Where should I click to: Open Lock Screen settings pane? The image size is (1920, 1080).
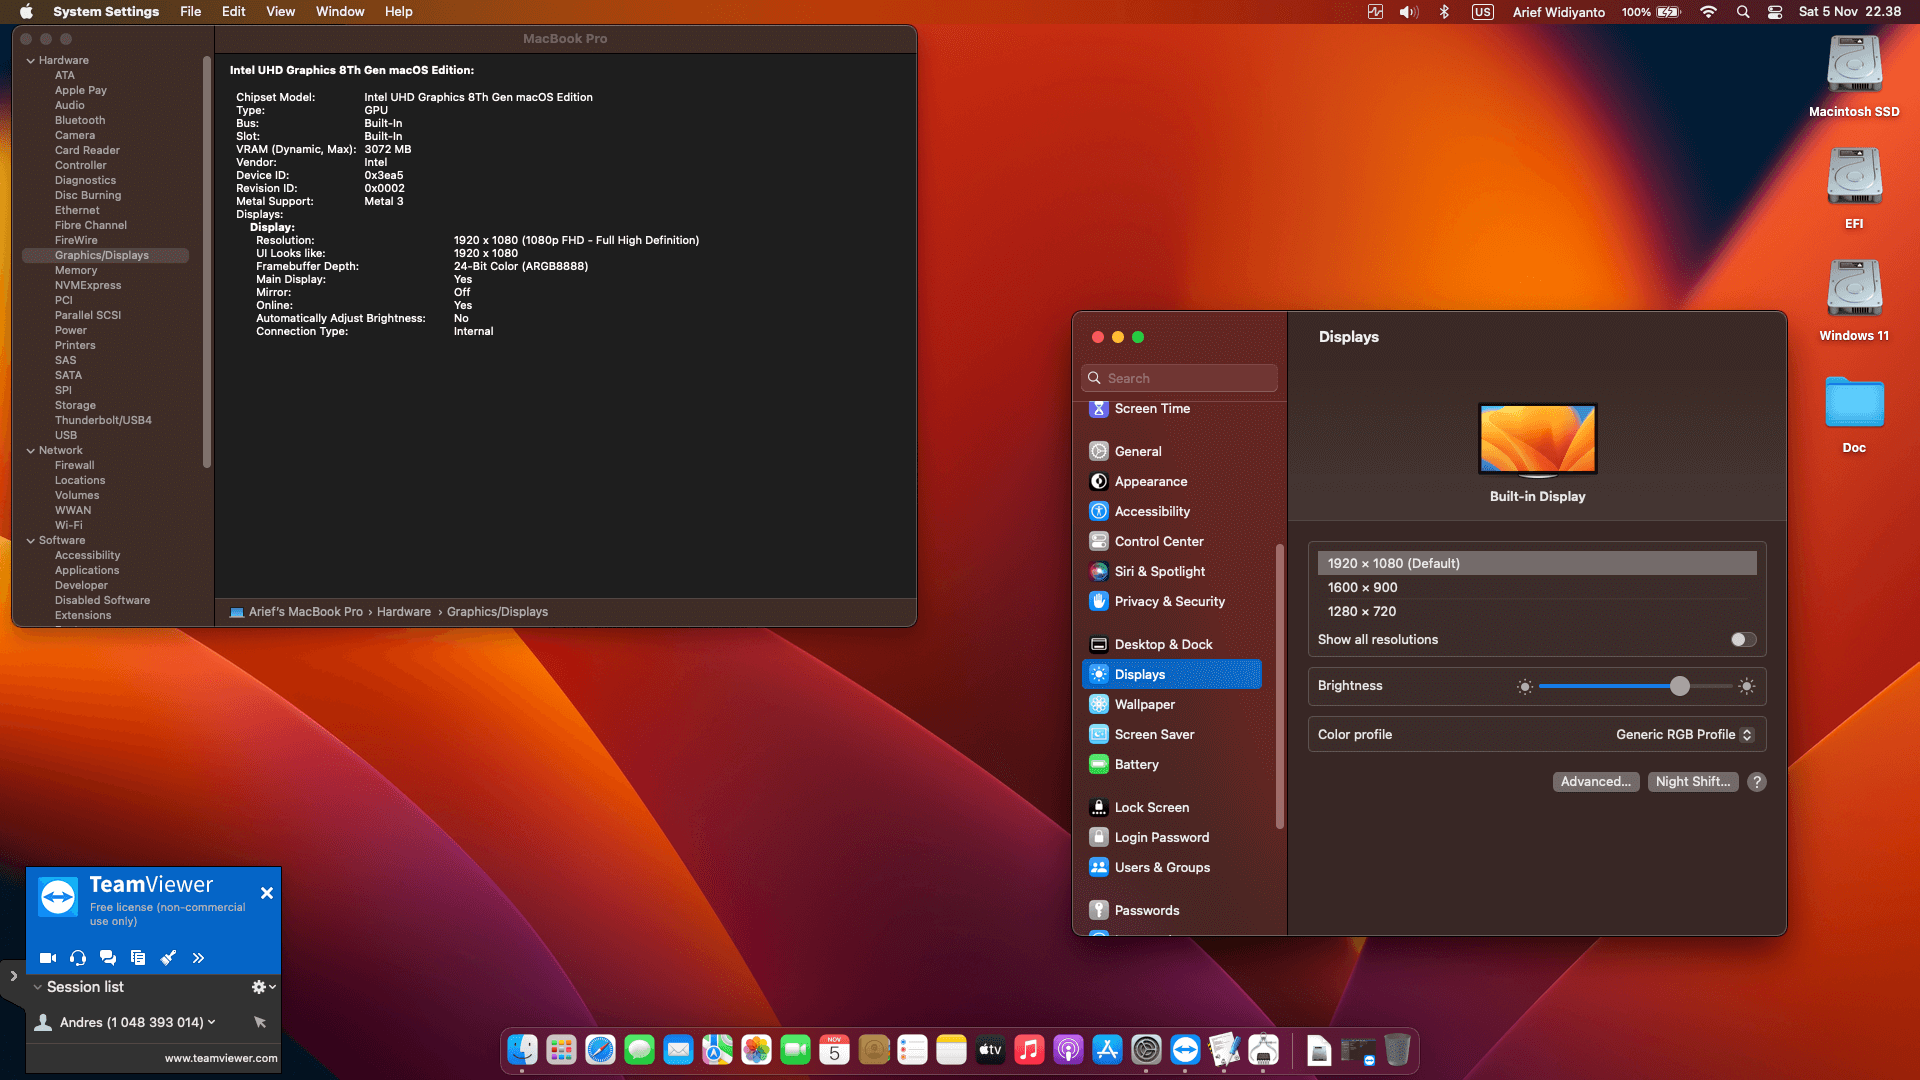pyautogui.click(x=1171, y=808)
